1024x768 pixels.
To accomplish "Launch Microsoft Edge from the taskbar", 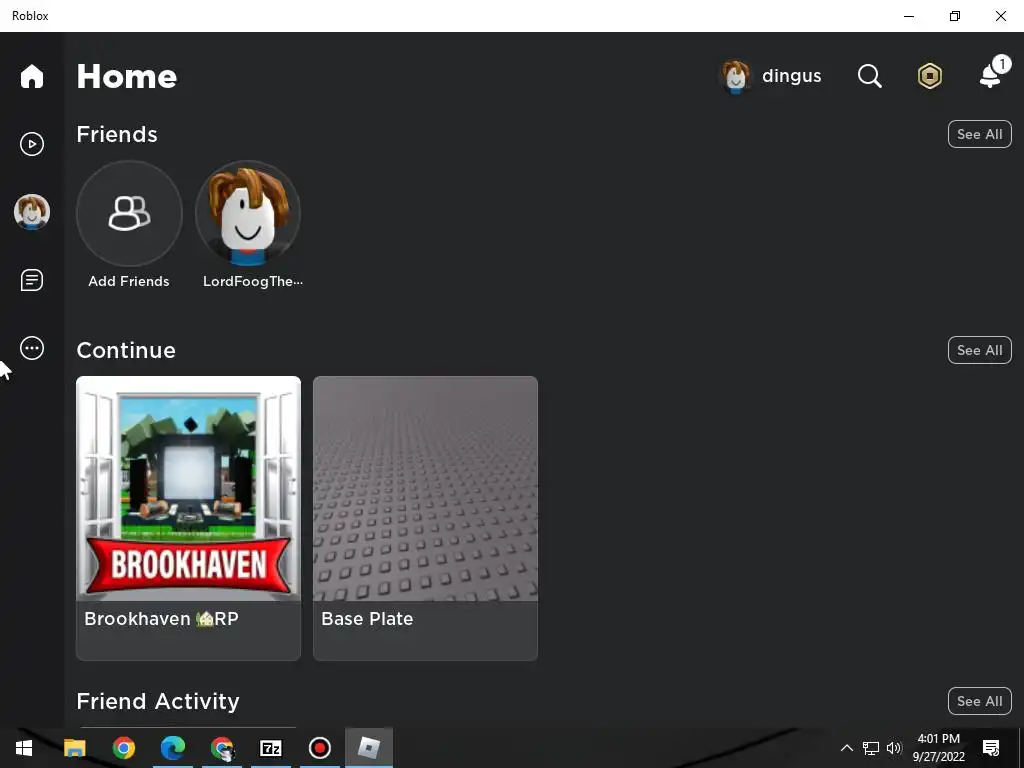I will point(172,748).
